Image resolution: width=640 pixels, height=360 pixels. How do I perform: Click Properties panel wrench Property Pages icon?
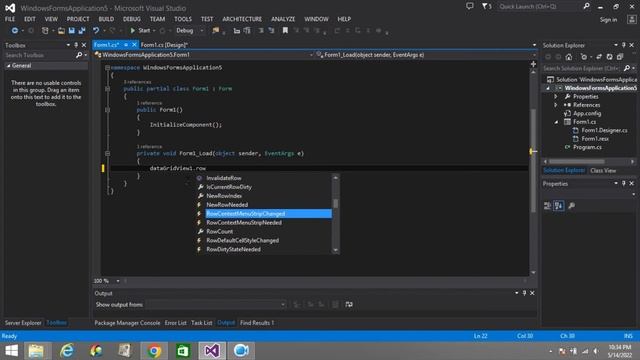point(571,206)
